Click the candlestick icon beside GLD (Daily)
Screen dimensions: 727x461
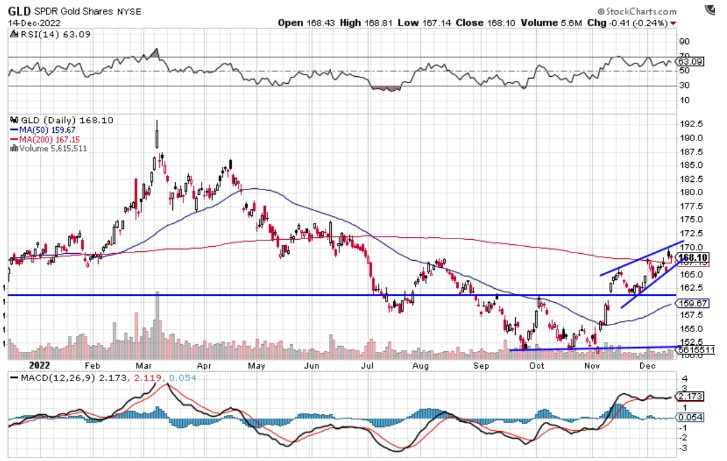[x=13, y=120]
